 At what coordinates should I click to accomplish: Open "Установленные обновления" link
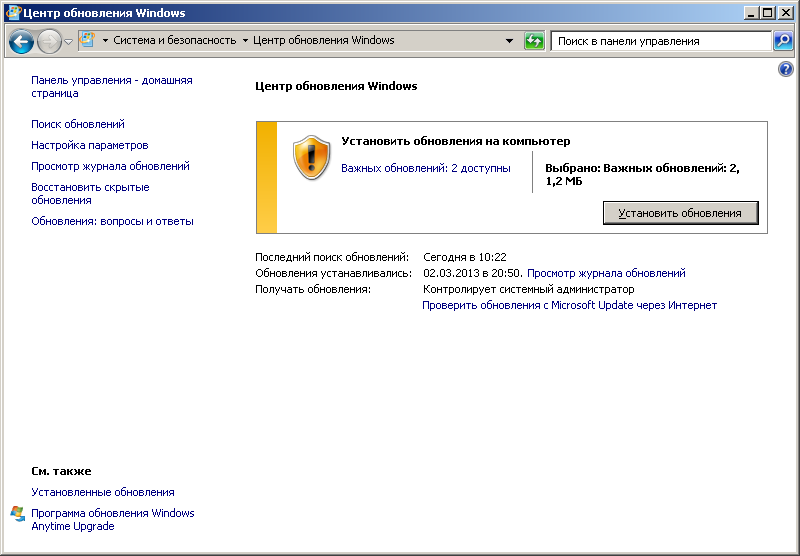(x=103, y=492)
